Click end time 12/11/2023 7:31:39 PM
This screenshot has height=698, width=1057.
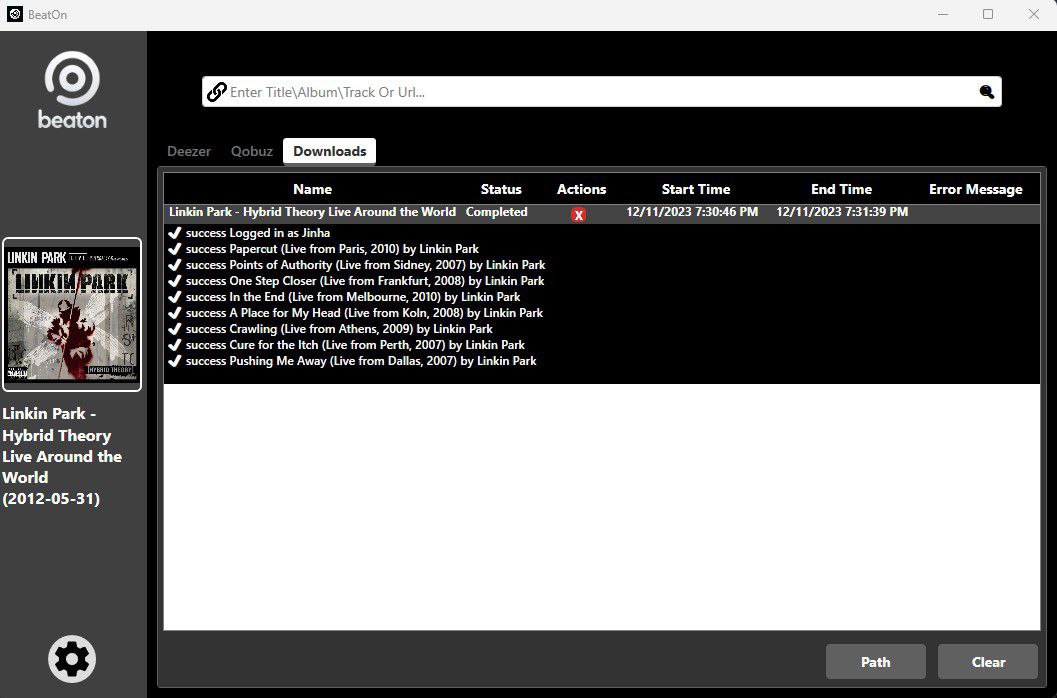pos(842,212)
